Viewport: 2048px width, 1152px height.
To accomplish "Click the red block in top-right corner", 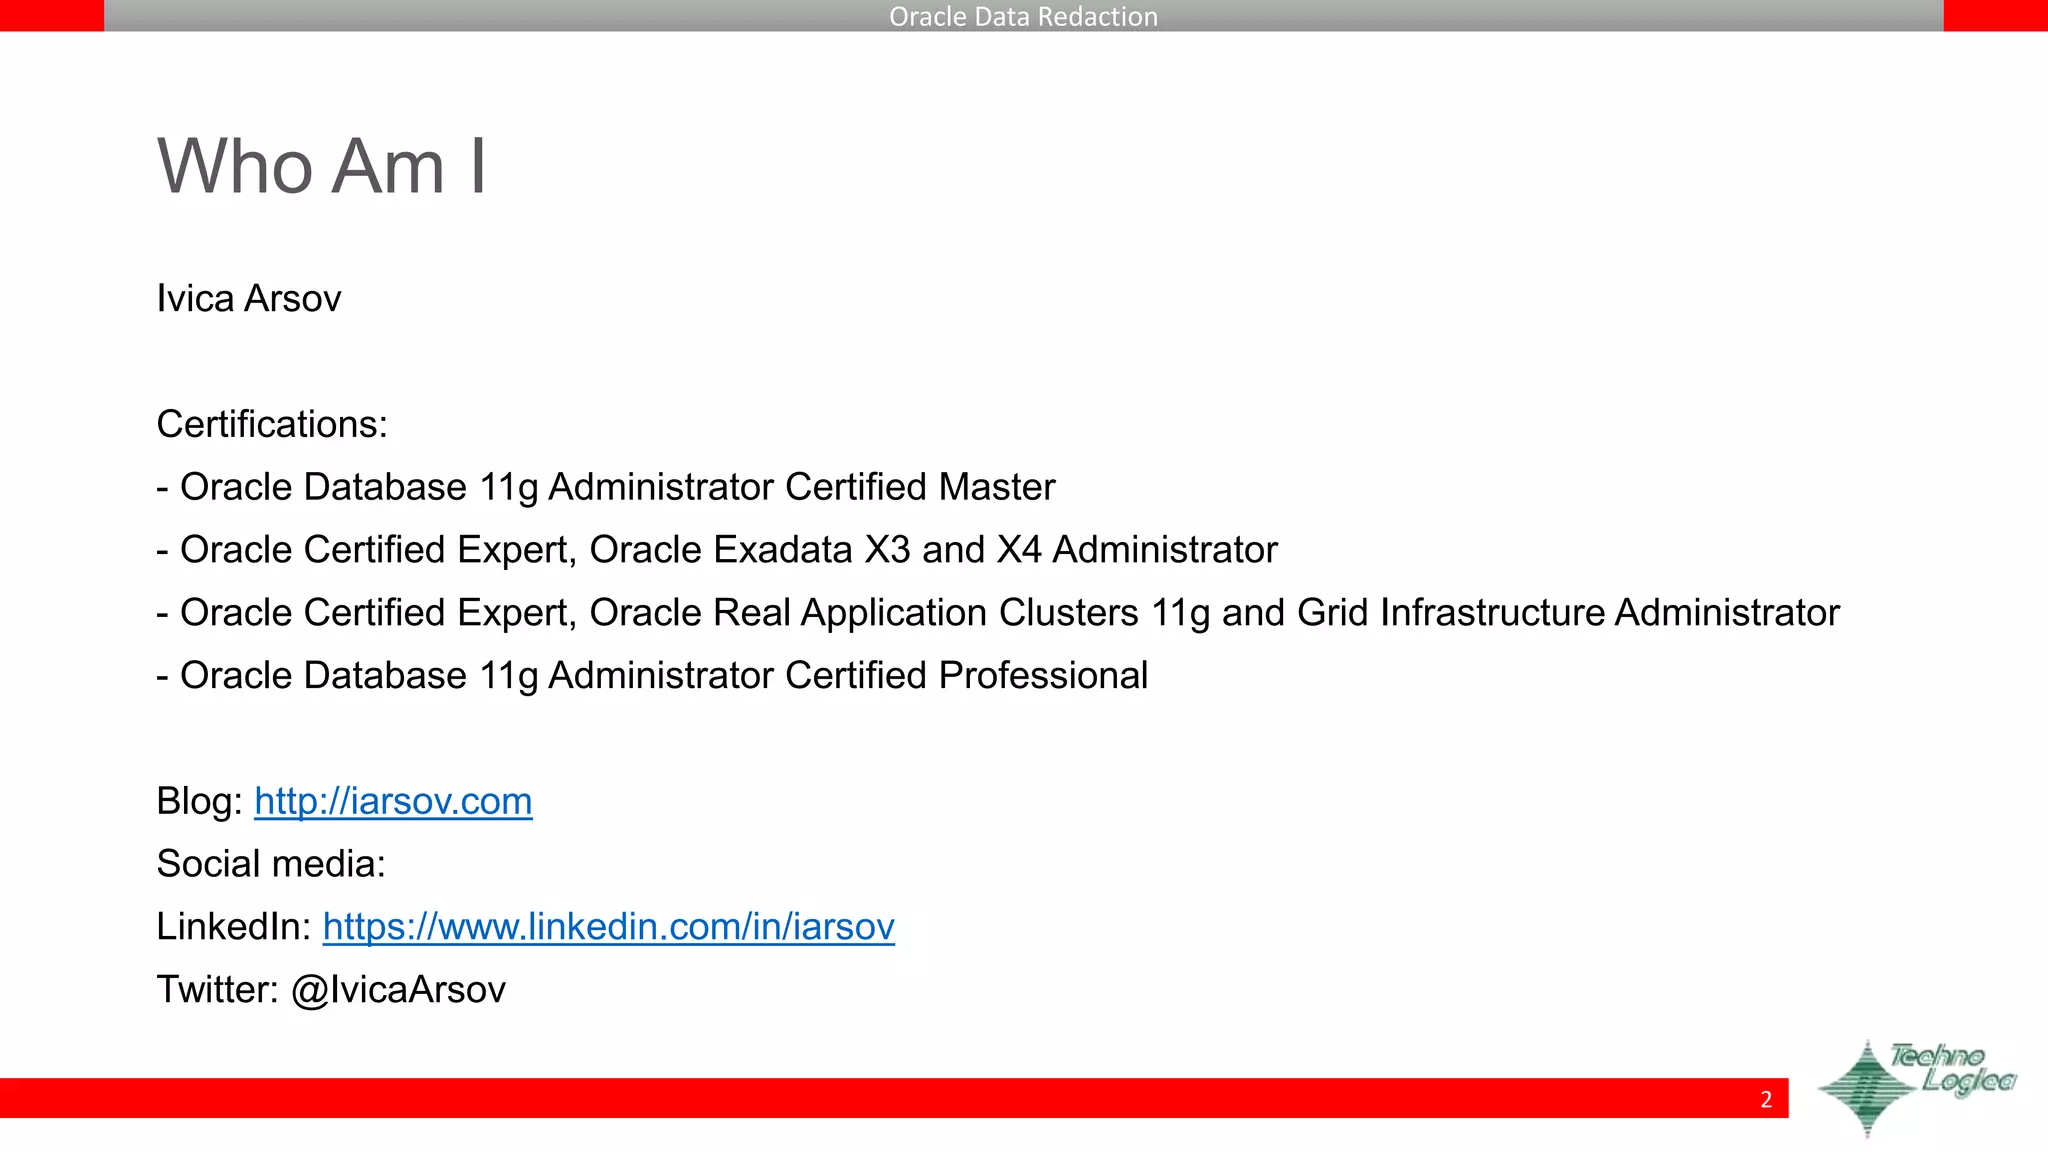I will pyautogui.click(x=1995, y=15).
